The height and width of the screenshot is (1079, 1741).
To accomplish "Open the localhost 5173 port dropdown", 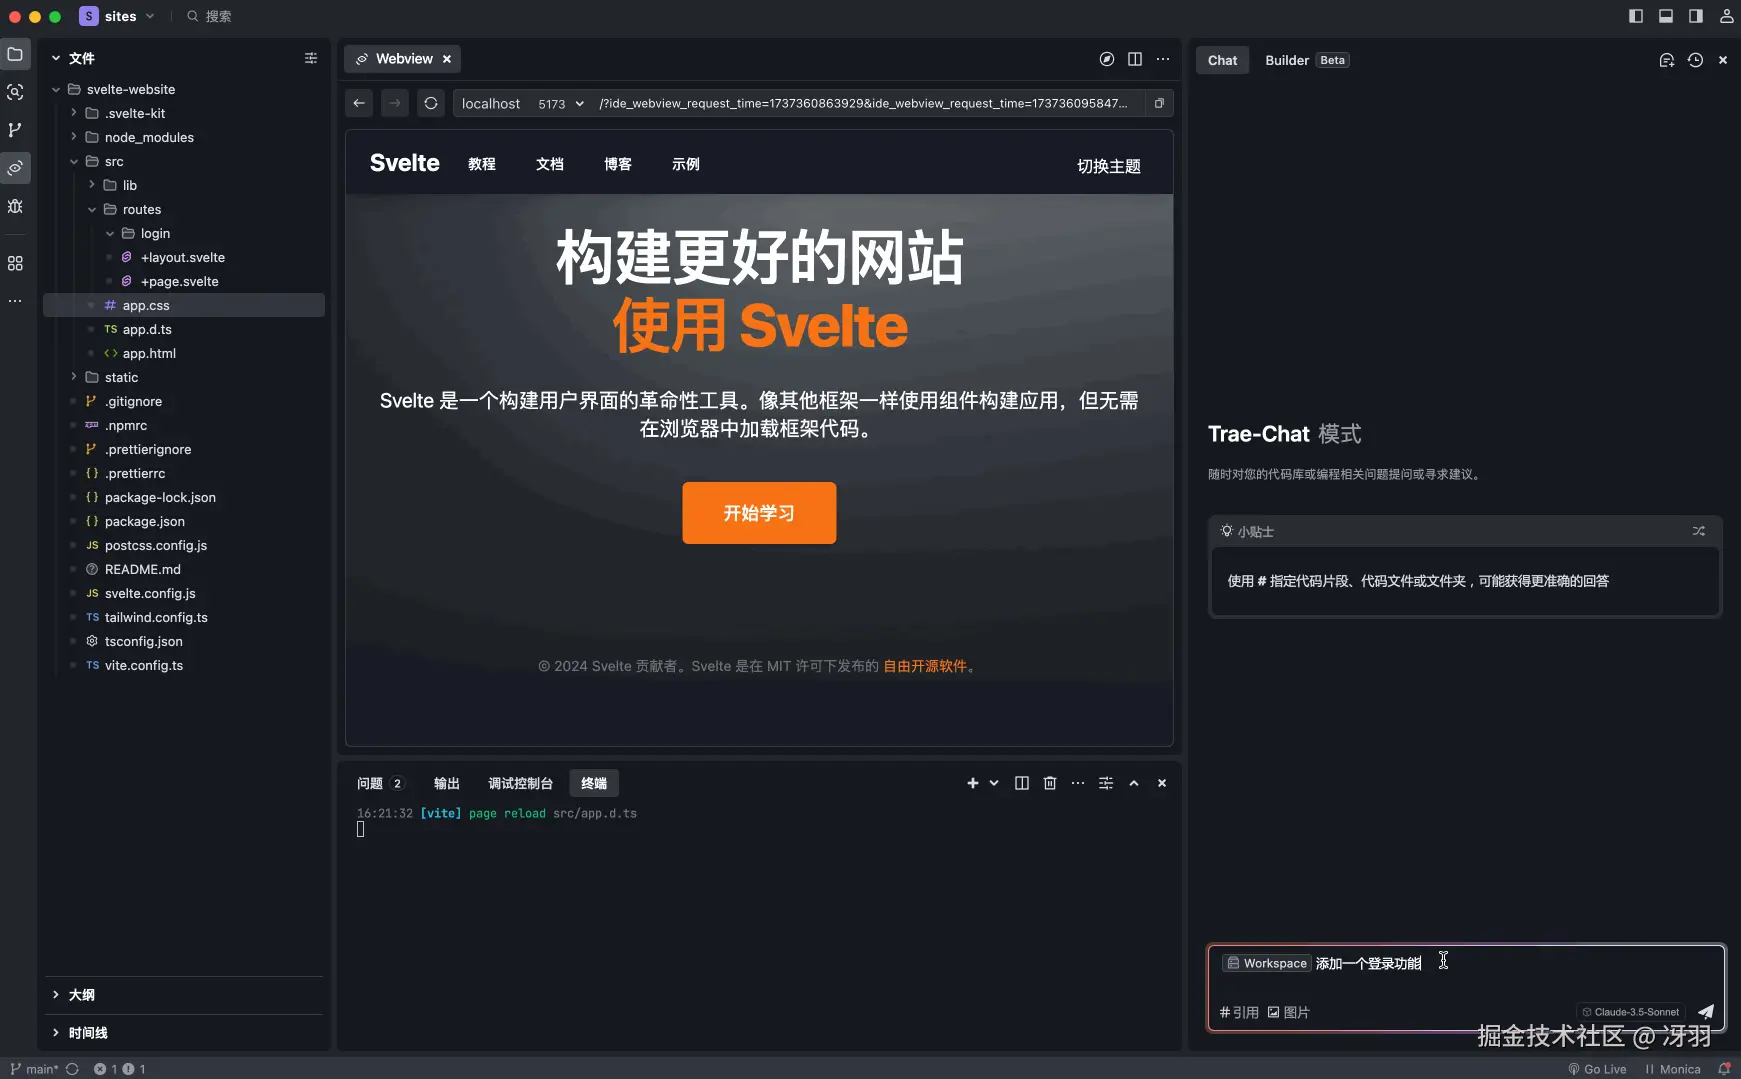I will [x=560, y=104].
